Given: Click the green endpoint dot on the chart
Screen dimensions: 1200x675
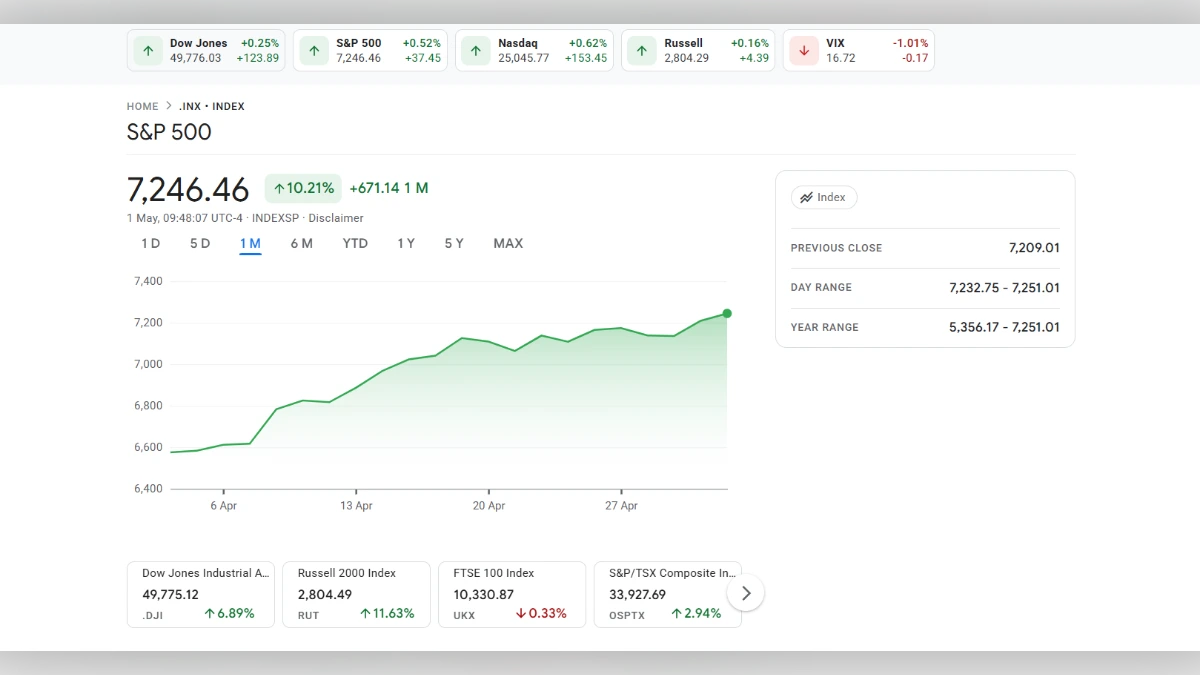Looking at the screenshot, I should pyautogui.click(x=727, y=314).
